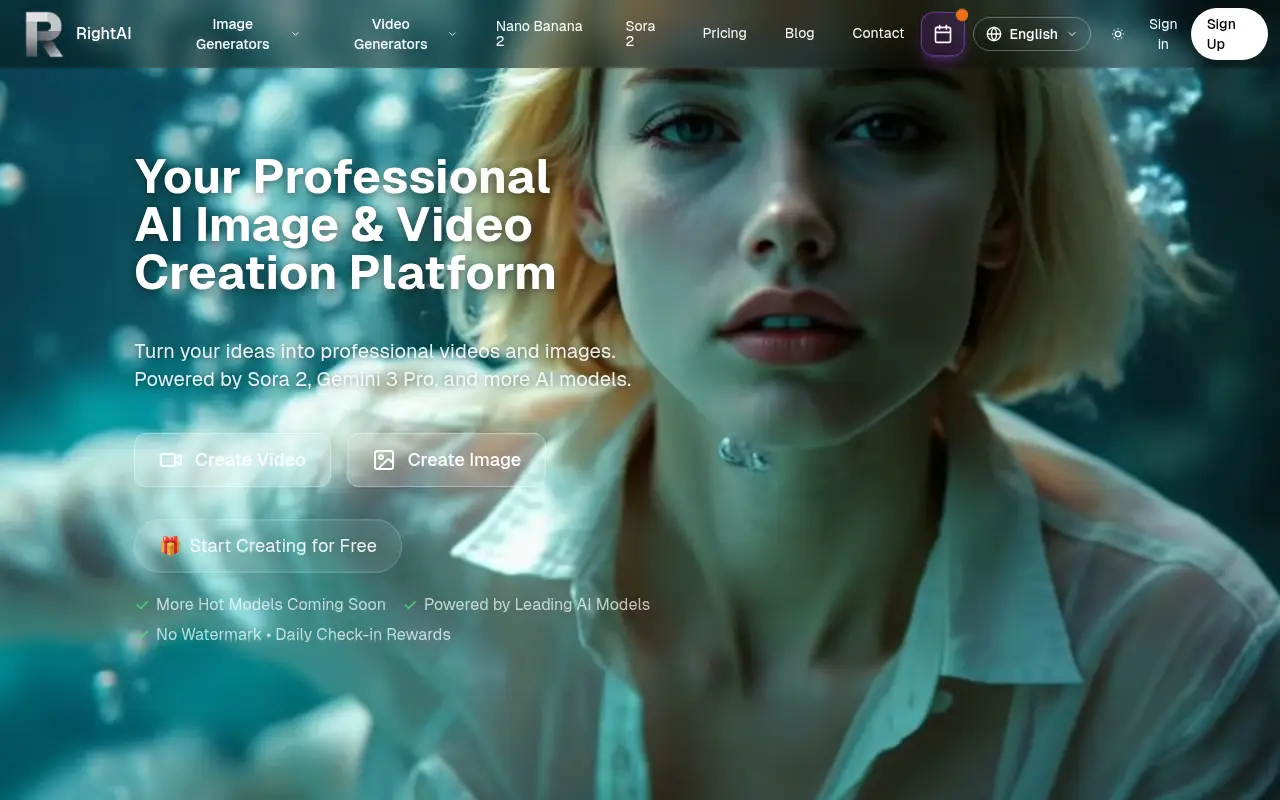
Task: Toggle the light/dark theme sun icon
Action: coord(1118,34)
